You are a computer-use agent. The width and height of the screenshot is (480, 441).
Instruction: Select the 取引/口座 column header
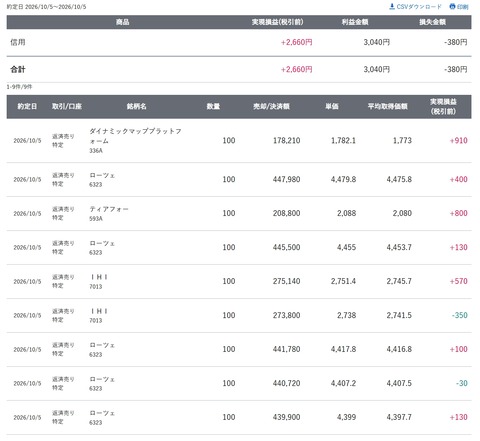coord(67,106)
